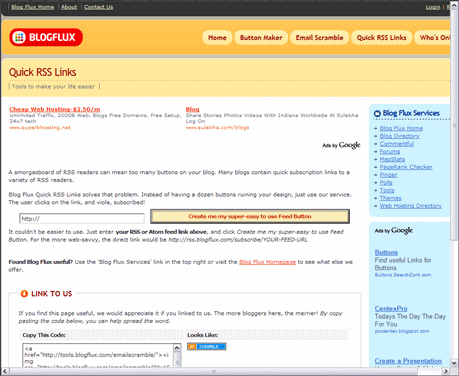Click page vertical scrollbar down arrow
The image size is (459, 376).
tap(454, 363)
